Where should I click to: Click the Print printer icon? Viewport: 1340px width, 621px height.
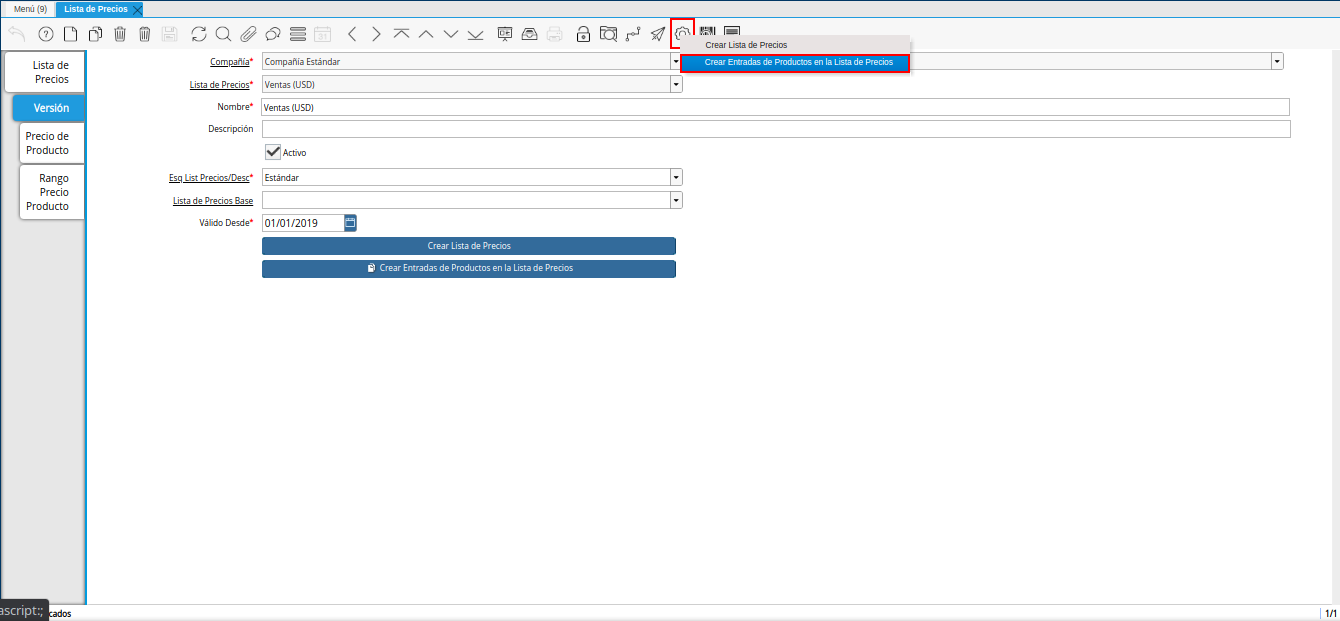(554, 34)
